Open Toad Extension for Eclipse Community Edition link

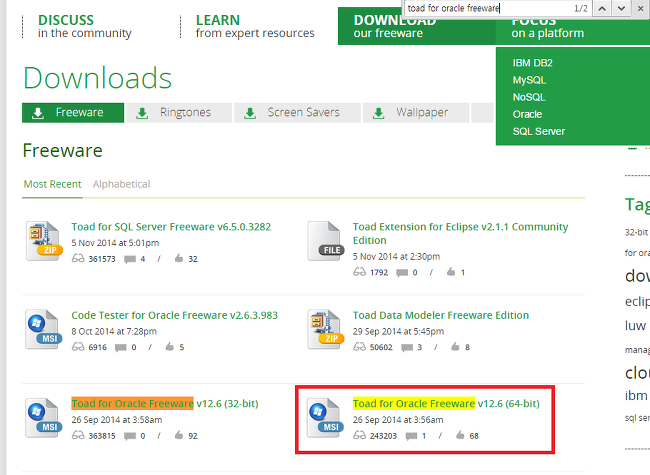460,233
